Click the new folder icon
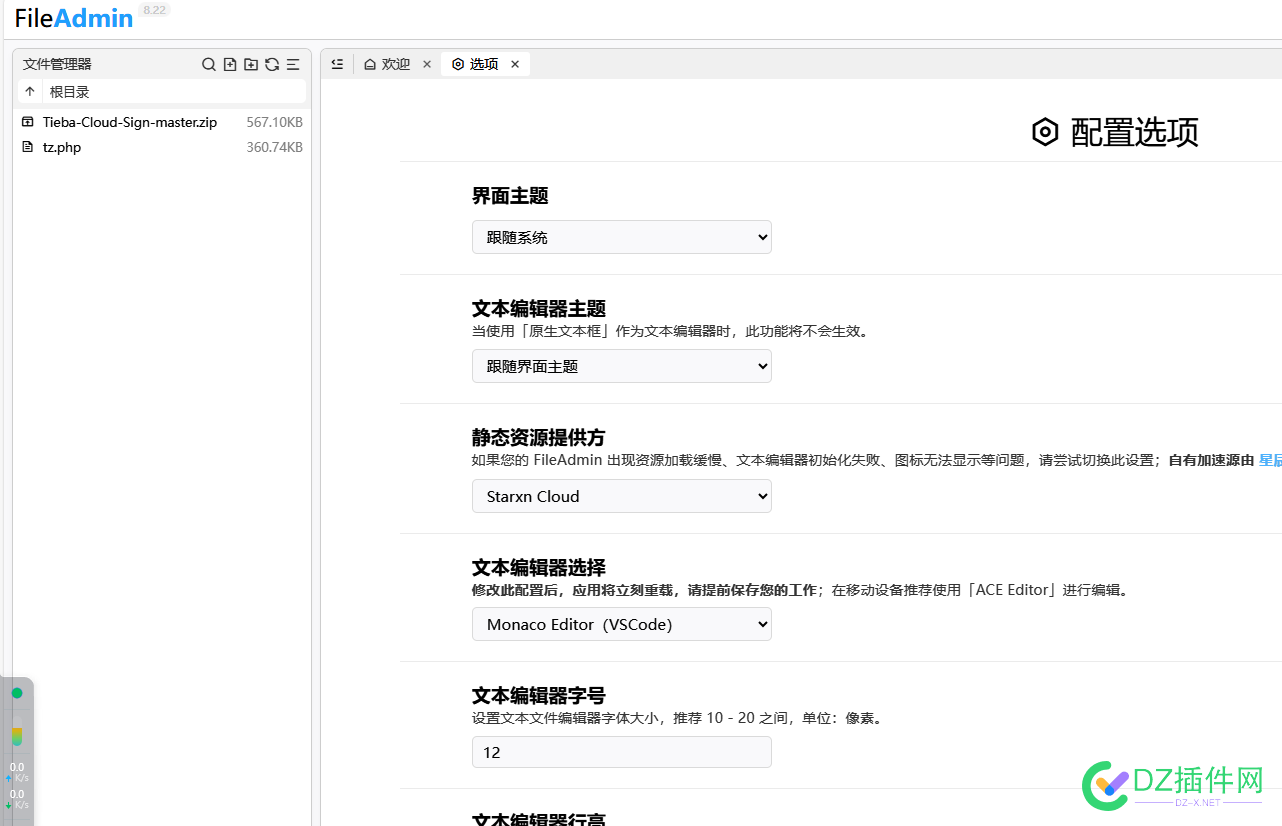Screen dimensions: 1282x826 pos(251,64)
